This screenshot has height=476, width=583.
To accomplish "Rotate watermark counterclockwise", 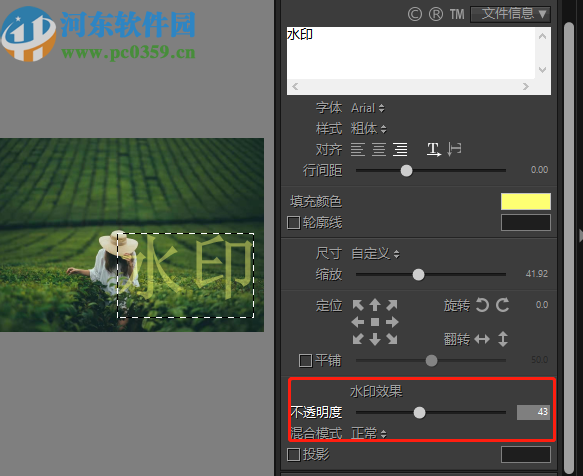I will pos(482,305).
